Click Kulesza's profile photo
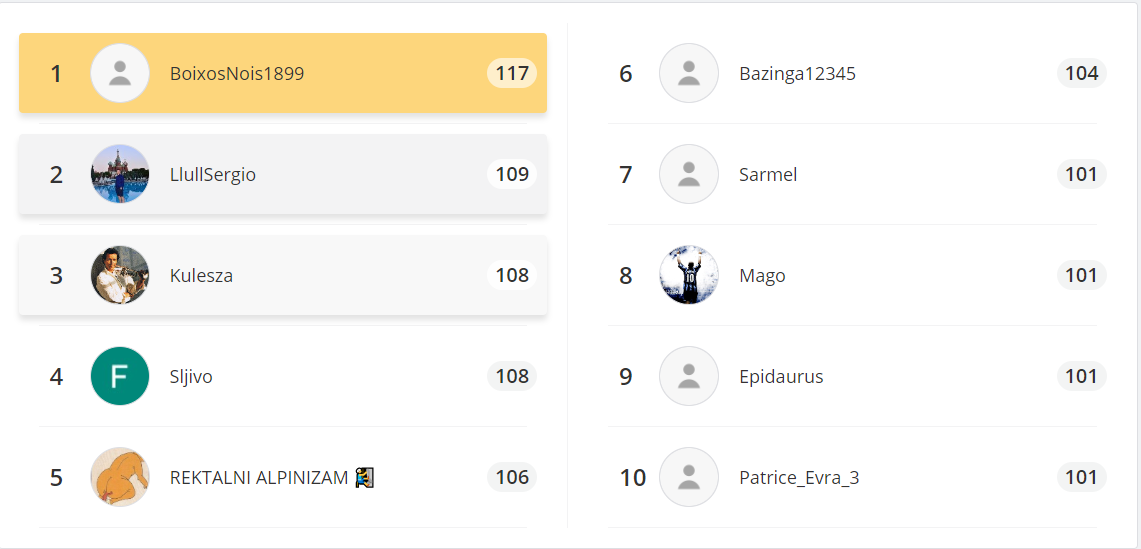 120,275
